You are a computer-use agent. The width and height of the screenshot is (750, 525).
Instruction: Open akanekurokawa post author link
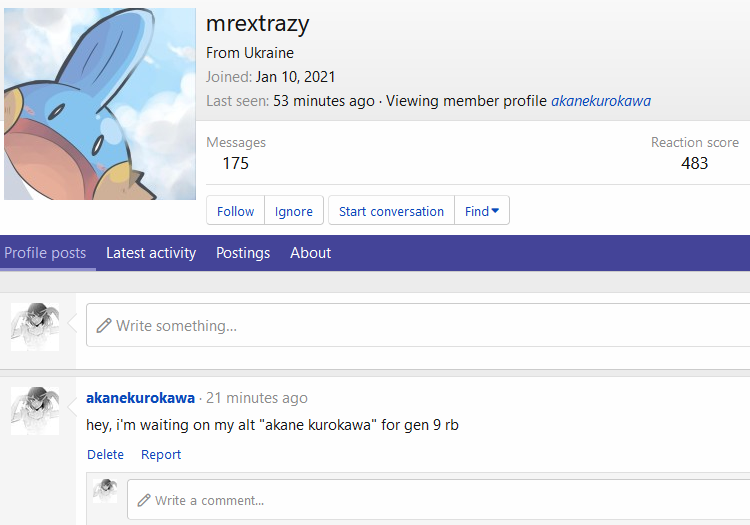coord(140,398)
